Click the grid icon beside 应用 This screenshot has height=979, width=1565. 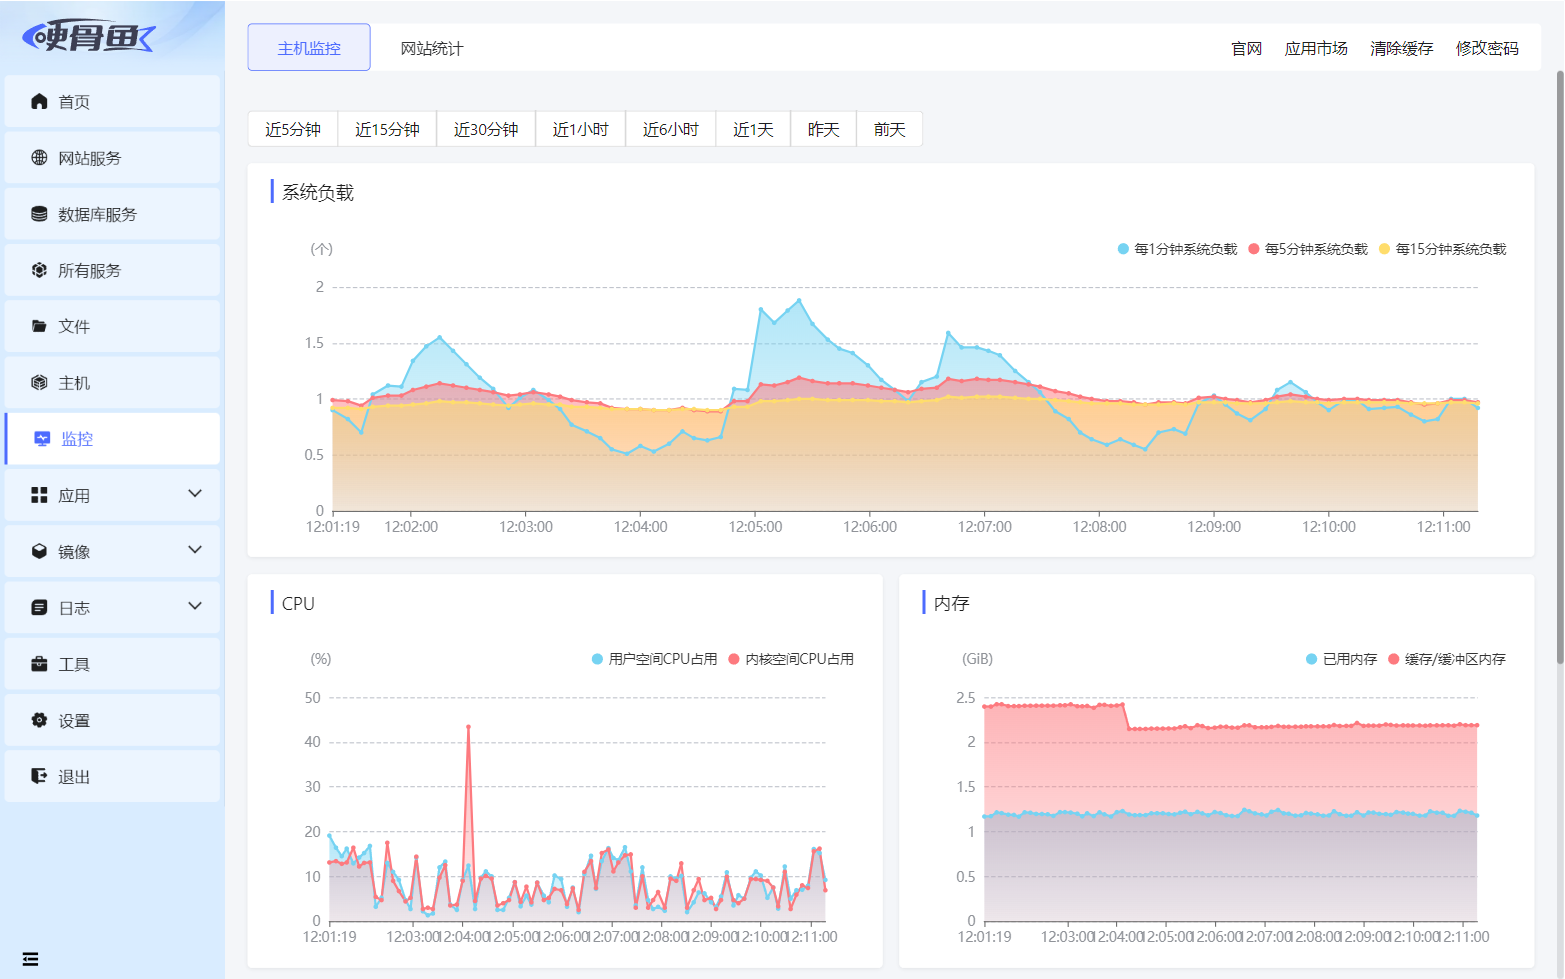point(39,495)
